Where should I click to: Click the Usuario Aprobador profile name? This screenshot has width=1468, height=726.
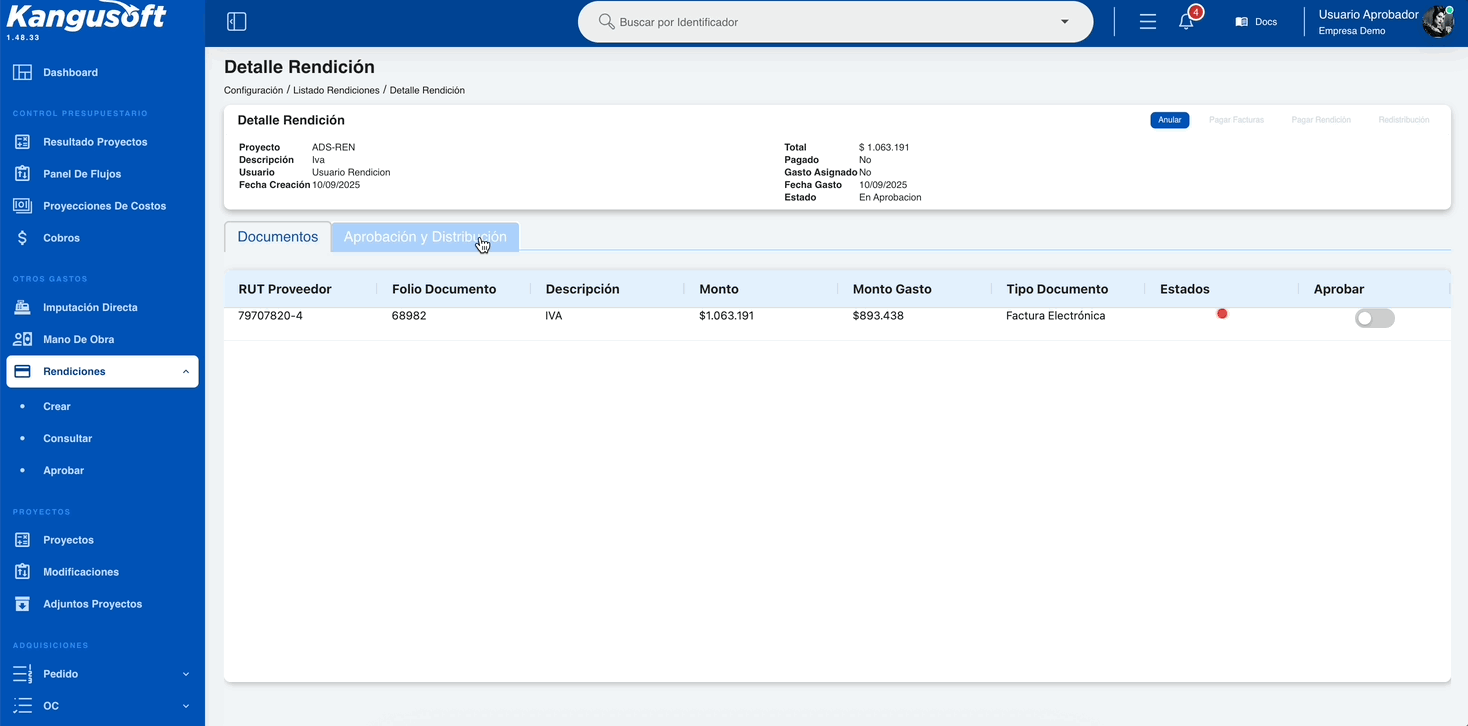1368,15
